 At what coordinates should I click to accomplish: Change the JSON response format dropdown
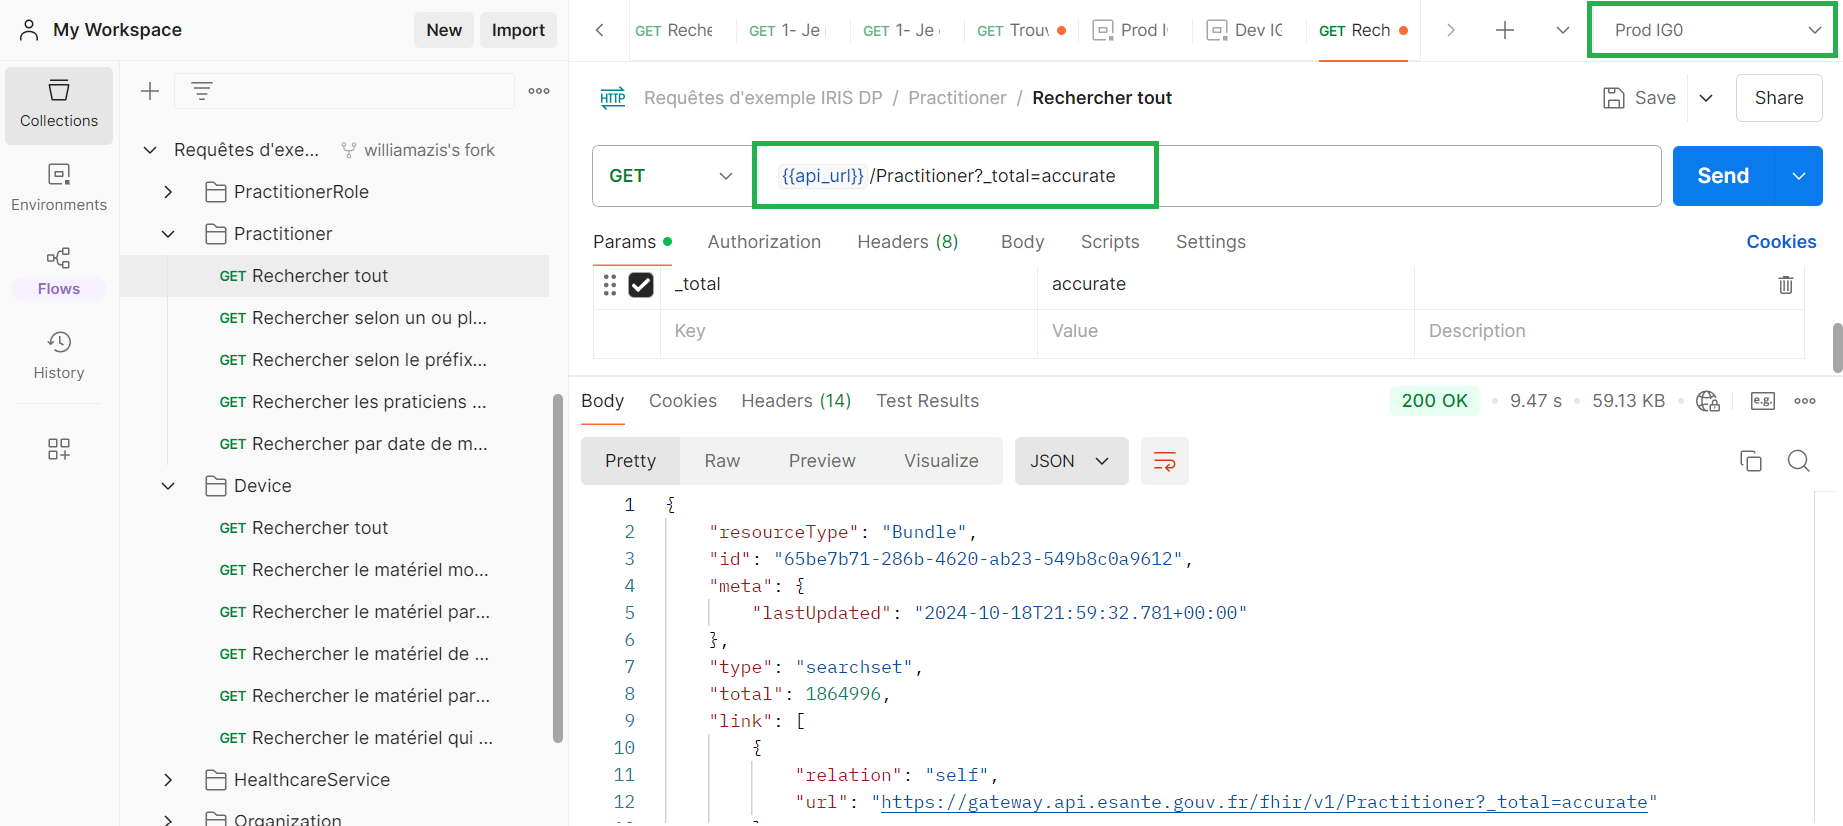coord(1070,461)
